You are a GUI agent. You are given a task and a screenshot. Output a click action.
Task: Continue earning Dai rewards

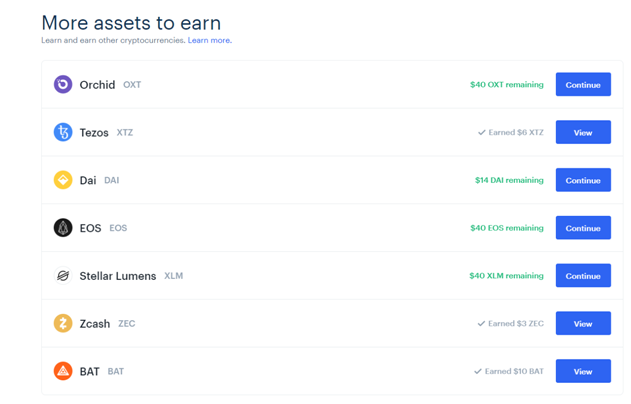pos(583,180)
